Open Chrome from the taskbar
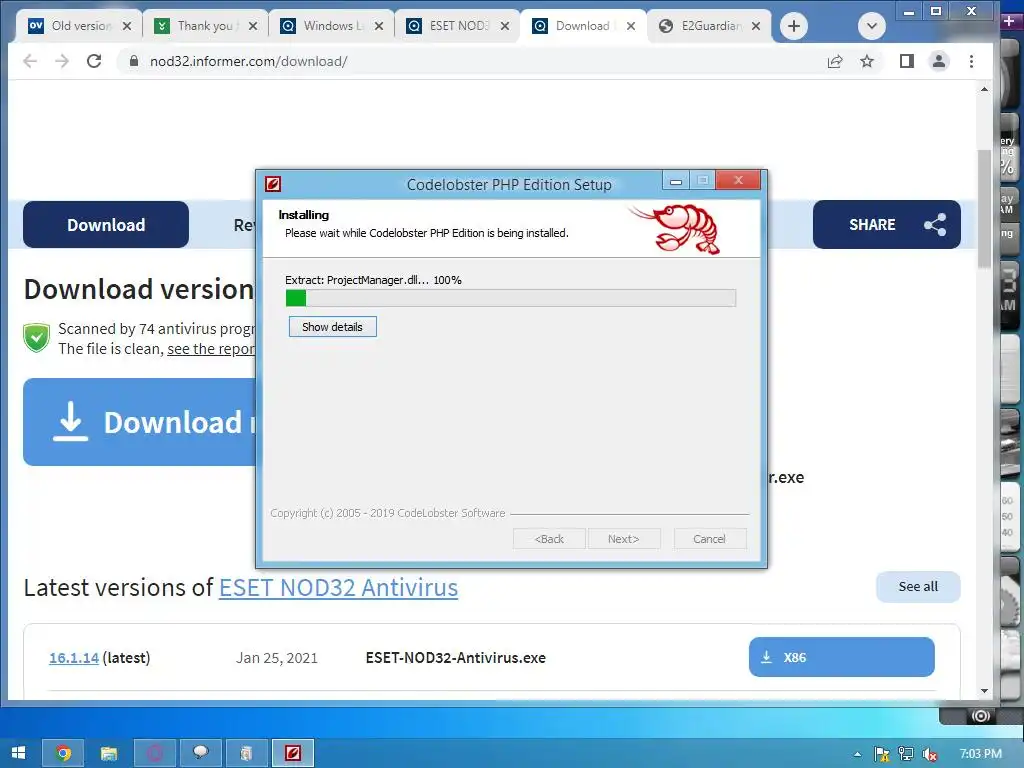This screenshot has width=1024, height=768. point(63,753)
